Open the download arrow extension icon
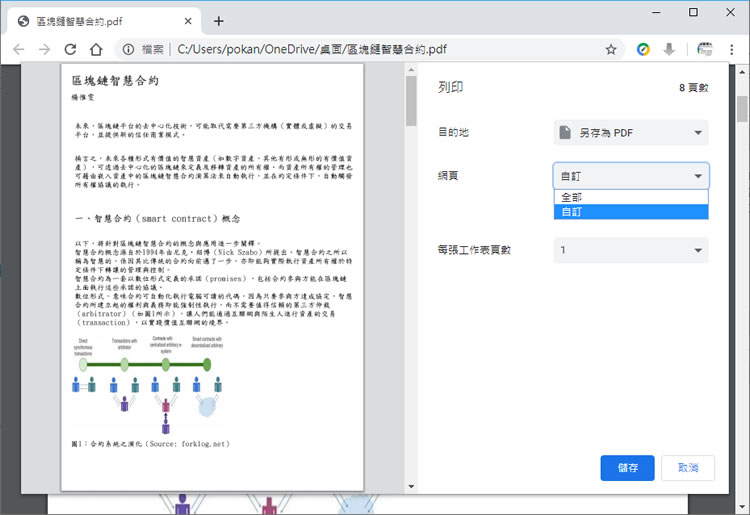The width and height of the screenshot is (750, 515). click(669, 49)
